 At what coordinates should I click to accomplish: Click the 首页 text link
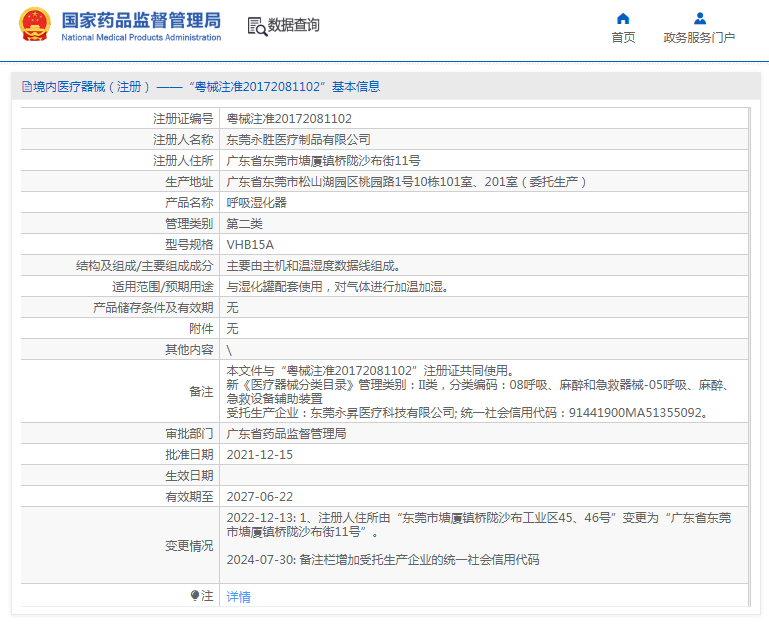click(623, 37)
